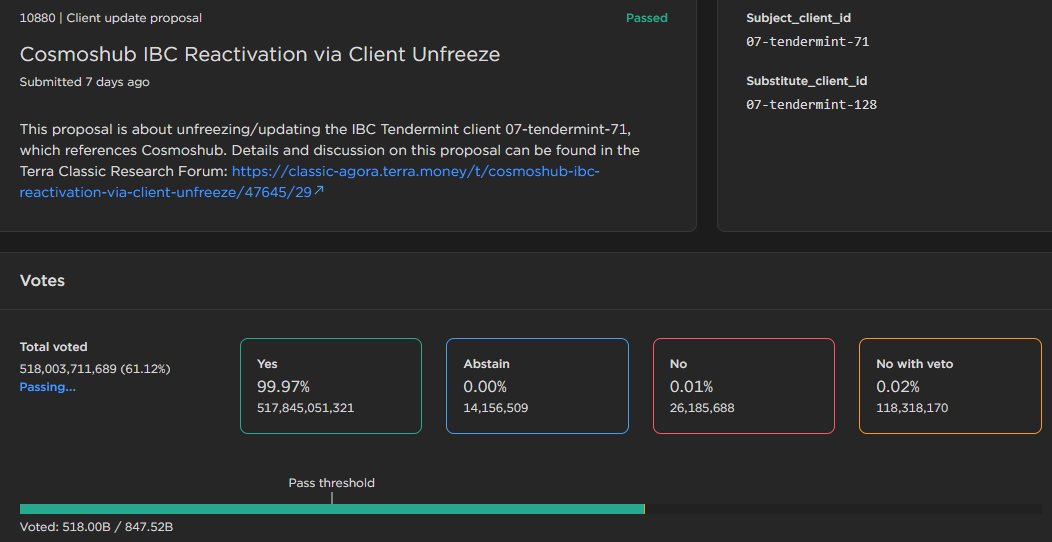
Task: Click the green Passed status badge
Action: (x=646, y=18)
